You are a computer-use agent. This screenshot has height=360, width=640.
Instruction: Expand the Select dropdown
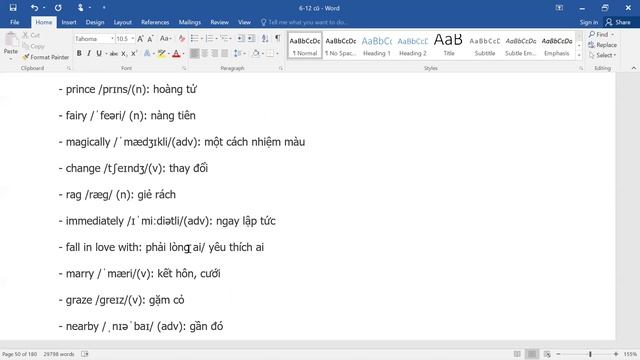coord(602,55)
